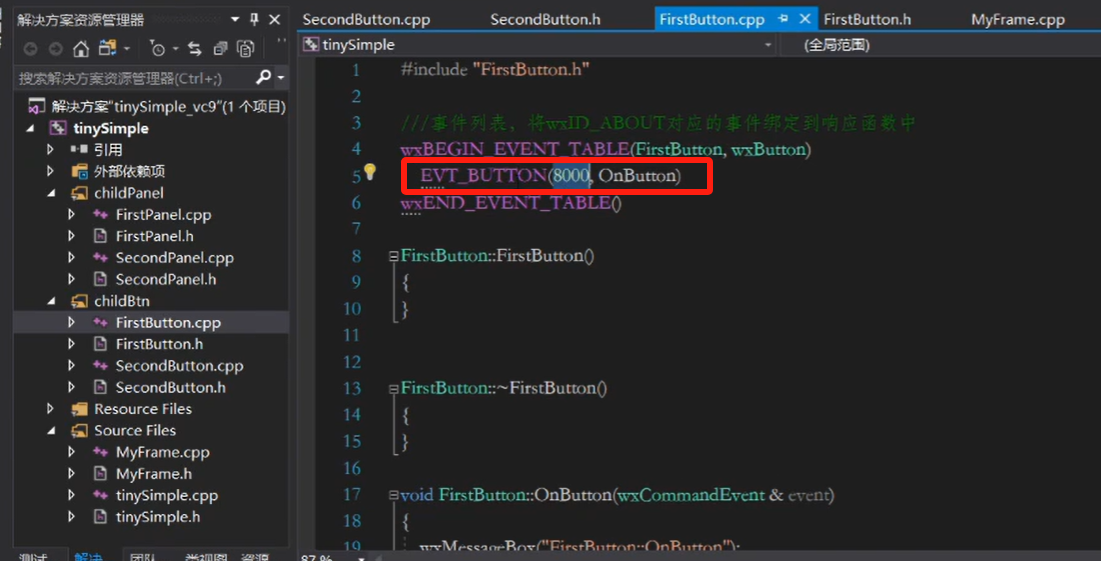Click the #include "FirstButton.h" line
The width and height of the screenshot is (1101, 561).
tap(494, 70)
